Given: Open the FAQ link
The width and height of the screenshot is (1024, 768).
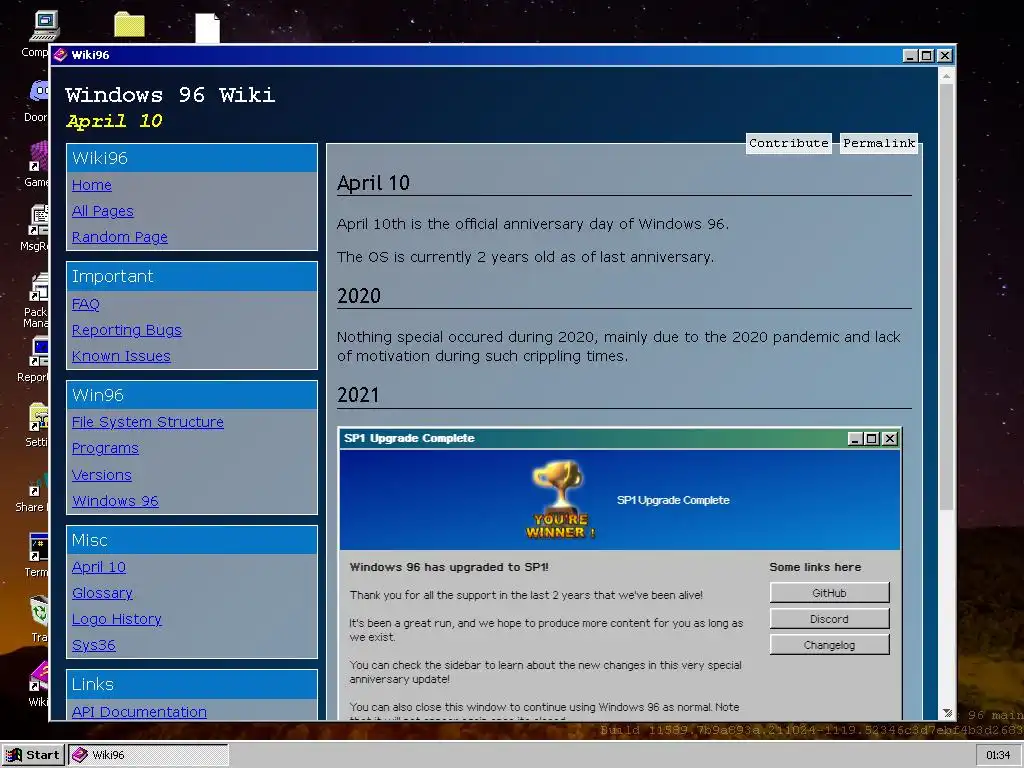Looking at the screenshot, I should pyautogui.click(x=86, y=304).
